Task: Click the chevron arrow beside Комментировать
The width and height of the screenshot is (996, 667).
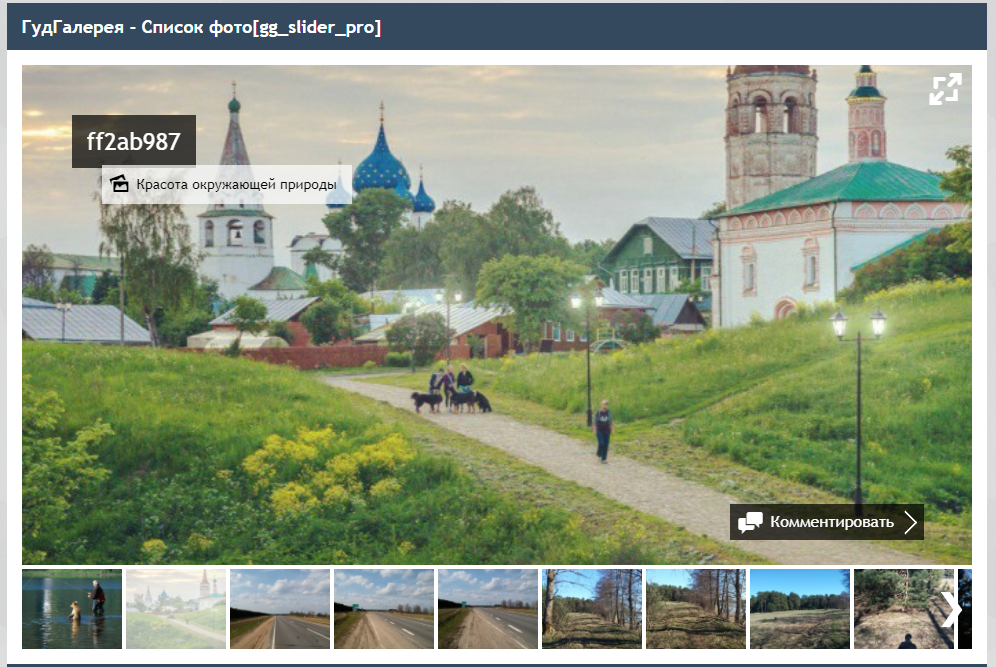Action: point(910,522)
